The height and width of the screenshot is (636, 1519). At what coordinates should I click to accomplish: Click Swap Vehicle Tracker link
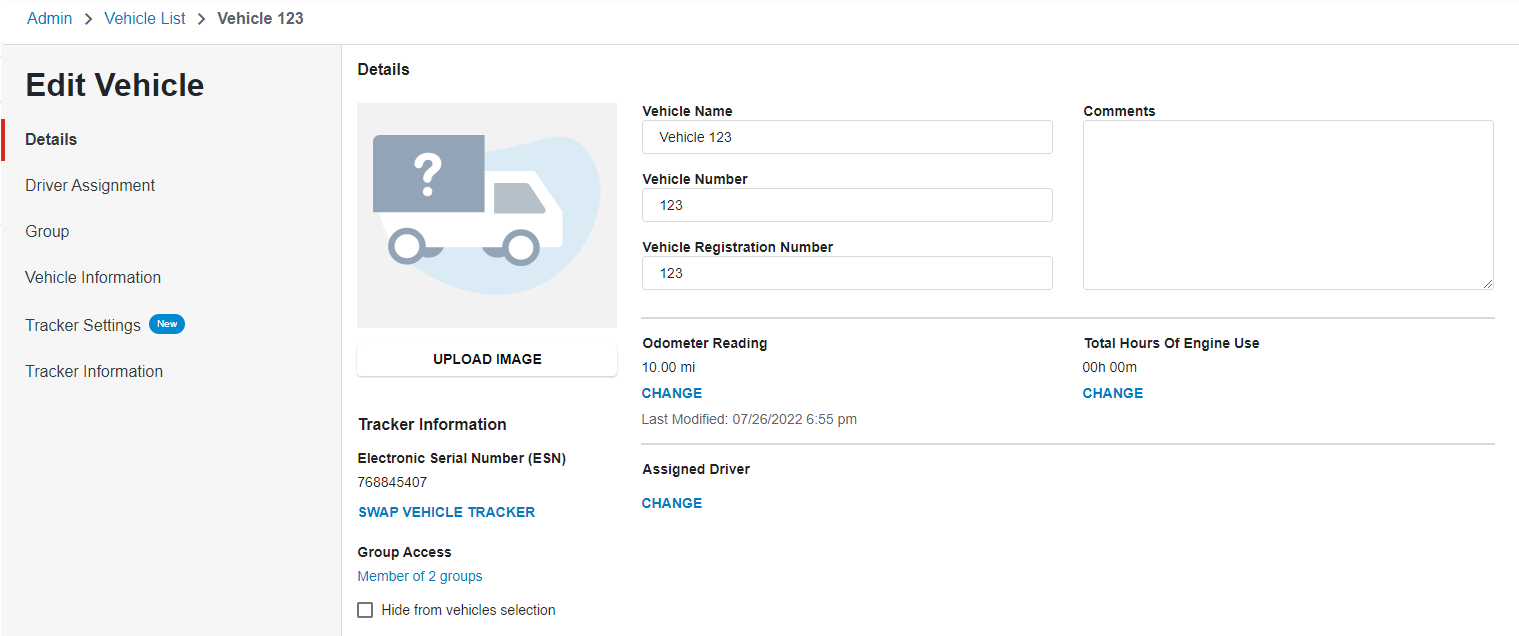(x=446, y=512)
